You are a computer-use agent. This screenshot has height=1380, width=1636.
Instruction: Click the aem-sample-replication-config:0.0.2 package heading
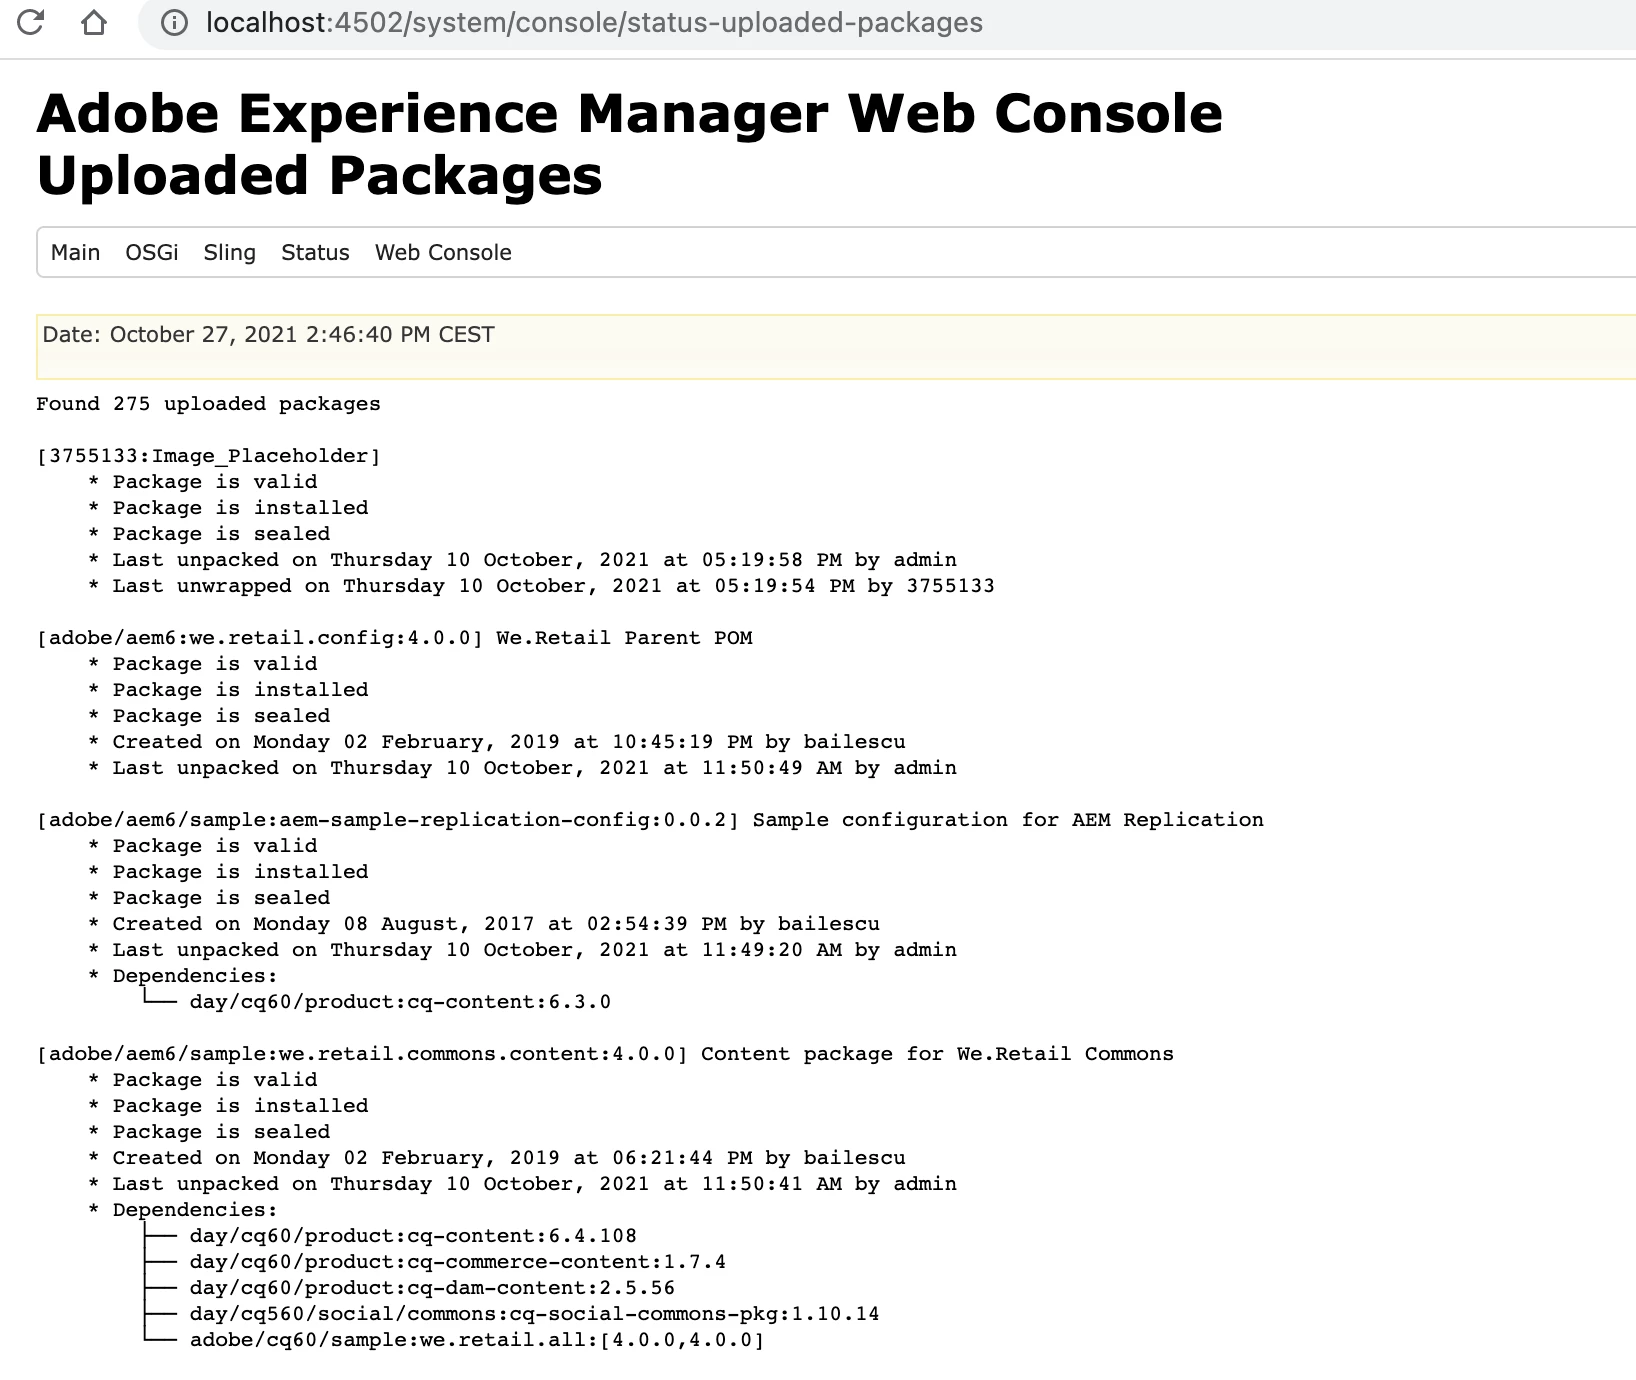(650, 820)
